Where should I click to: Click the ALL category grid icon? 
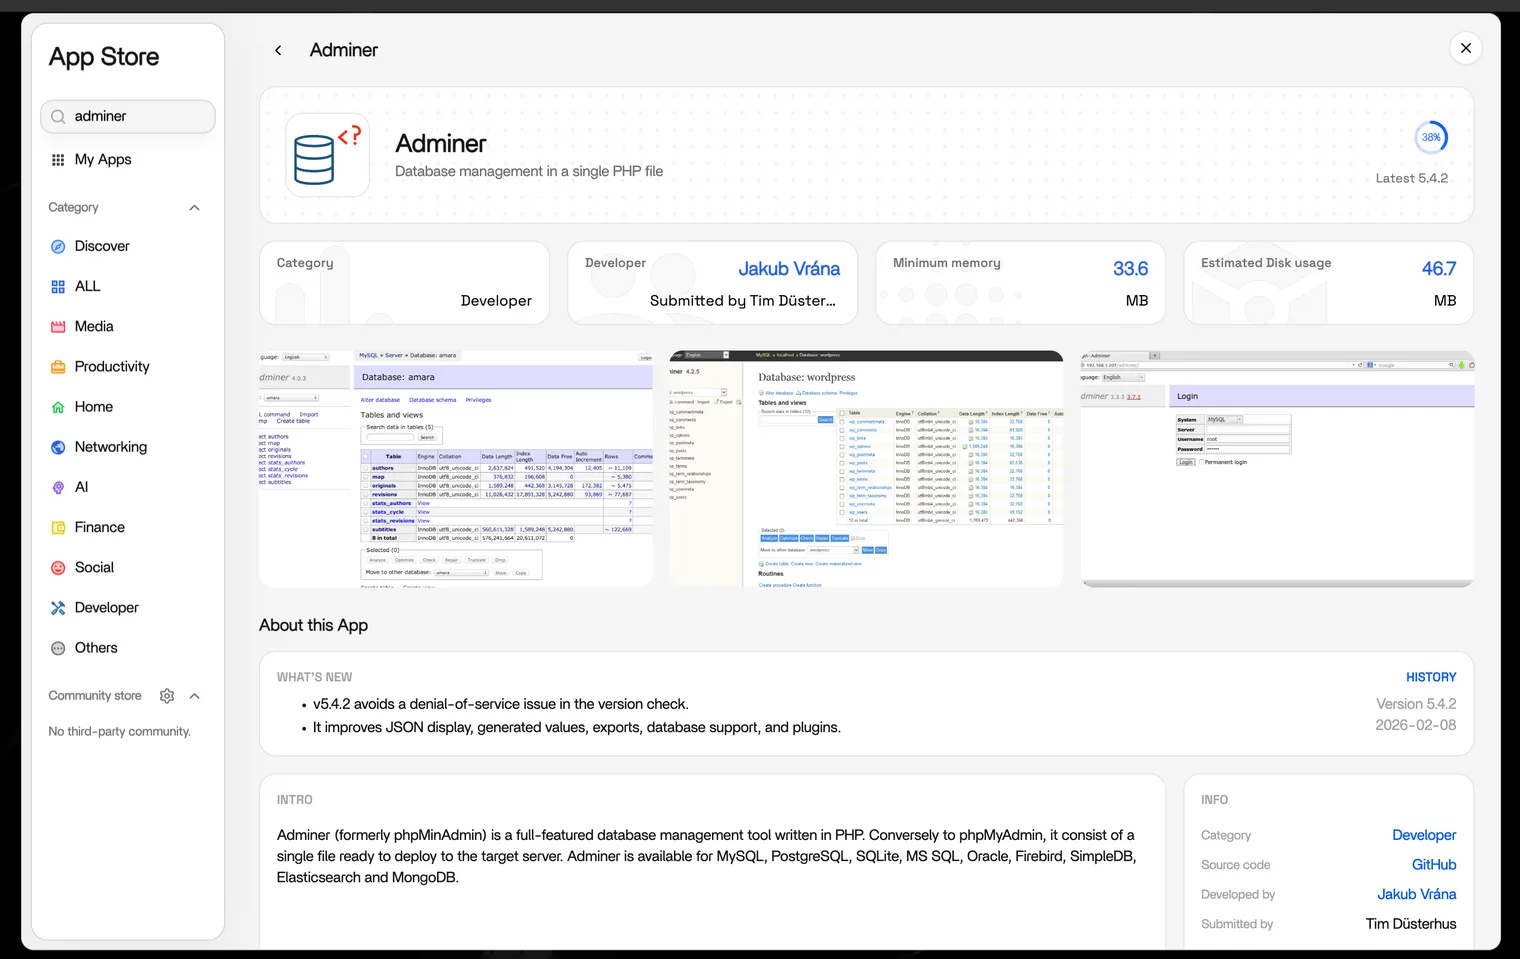[58, 287]
